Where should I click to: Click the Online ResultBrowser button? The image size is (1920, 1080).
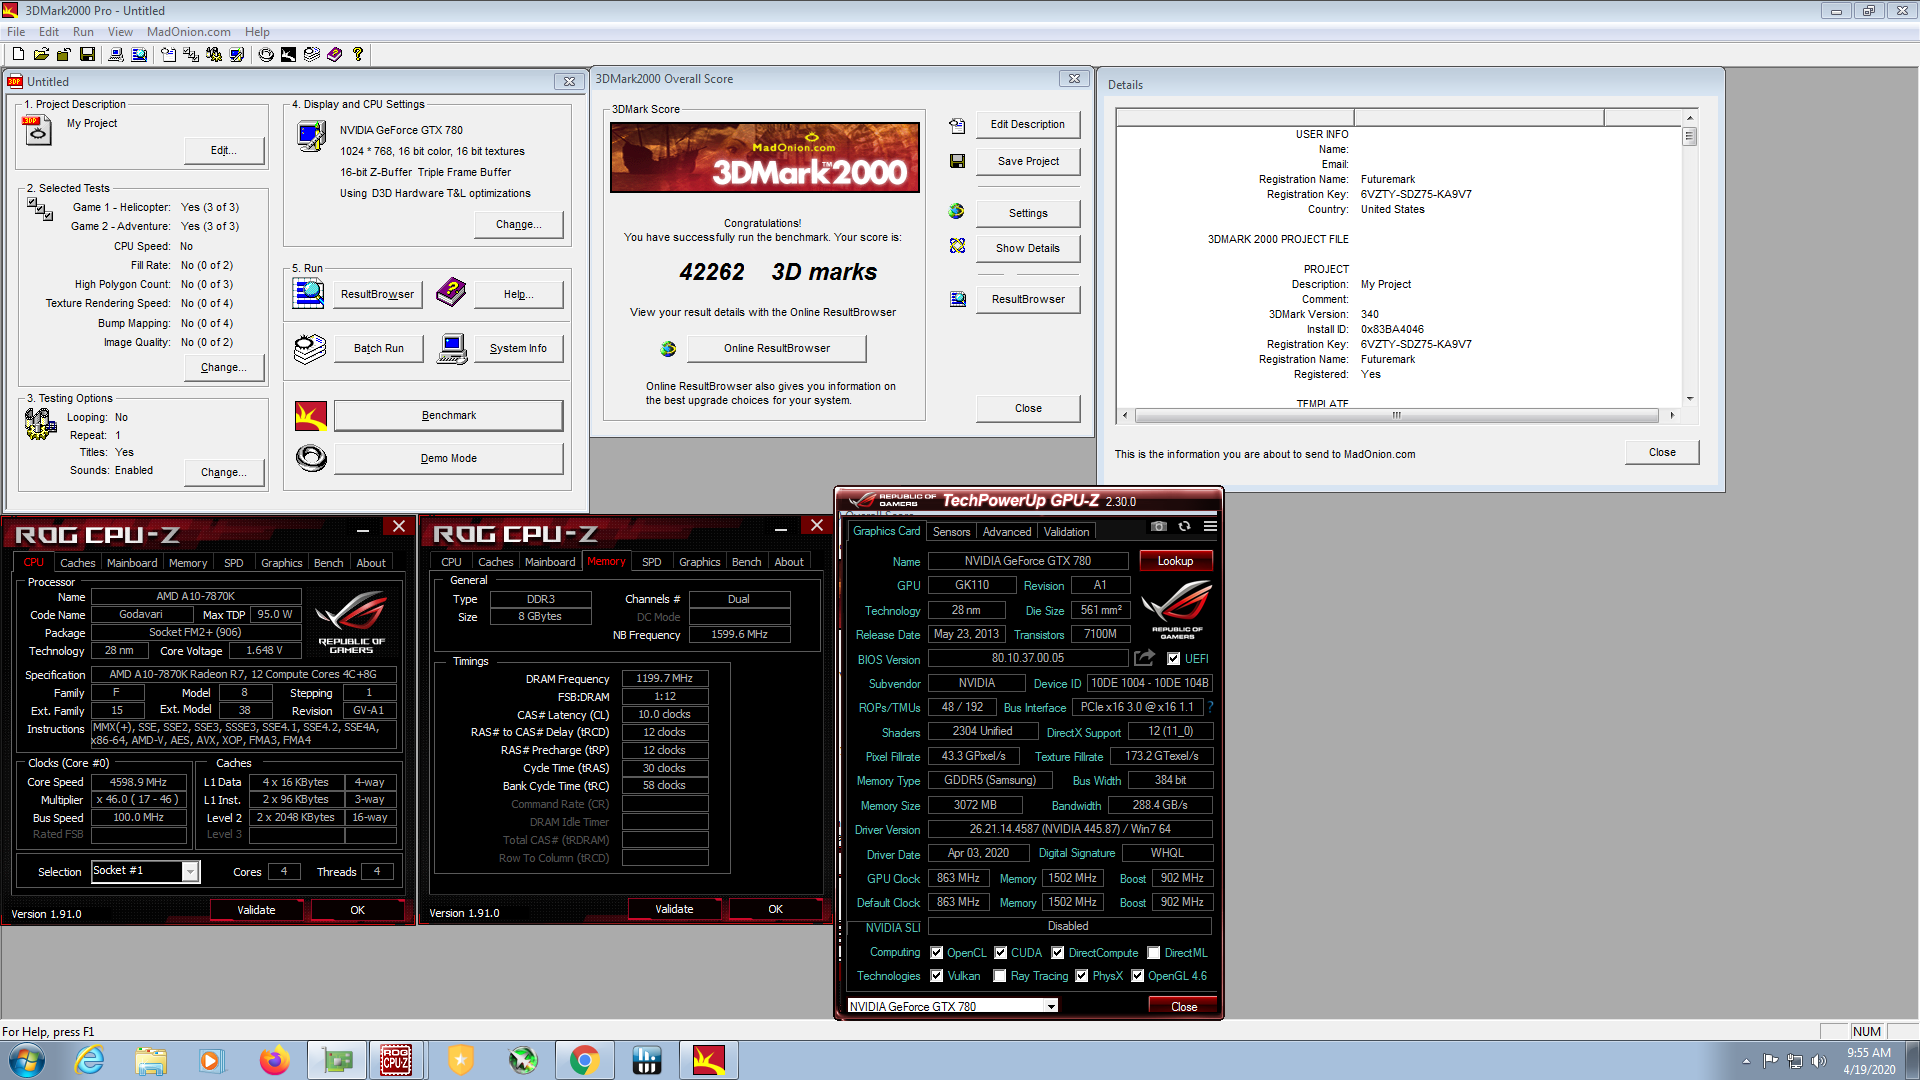(777, 348)
